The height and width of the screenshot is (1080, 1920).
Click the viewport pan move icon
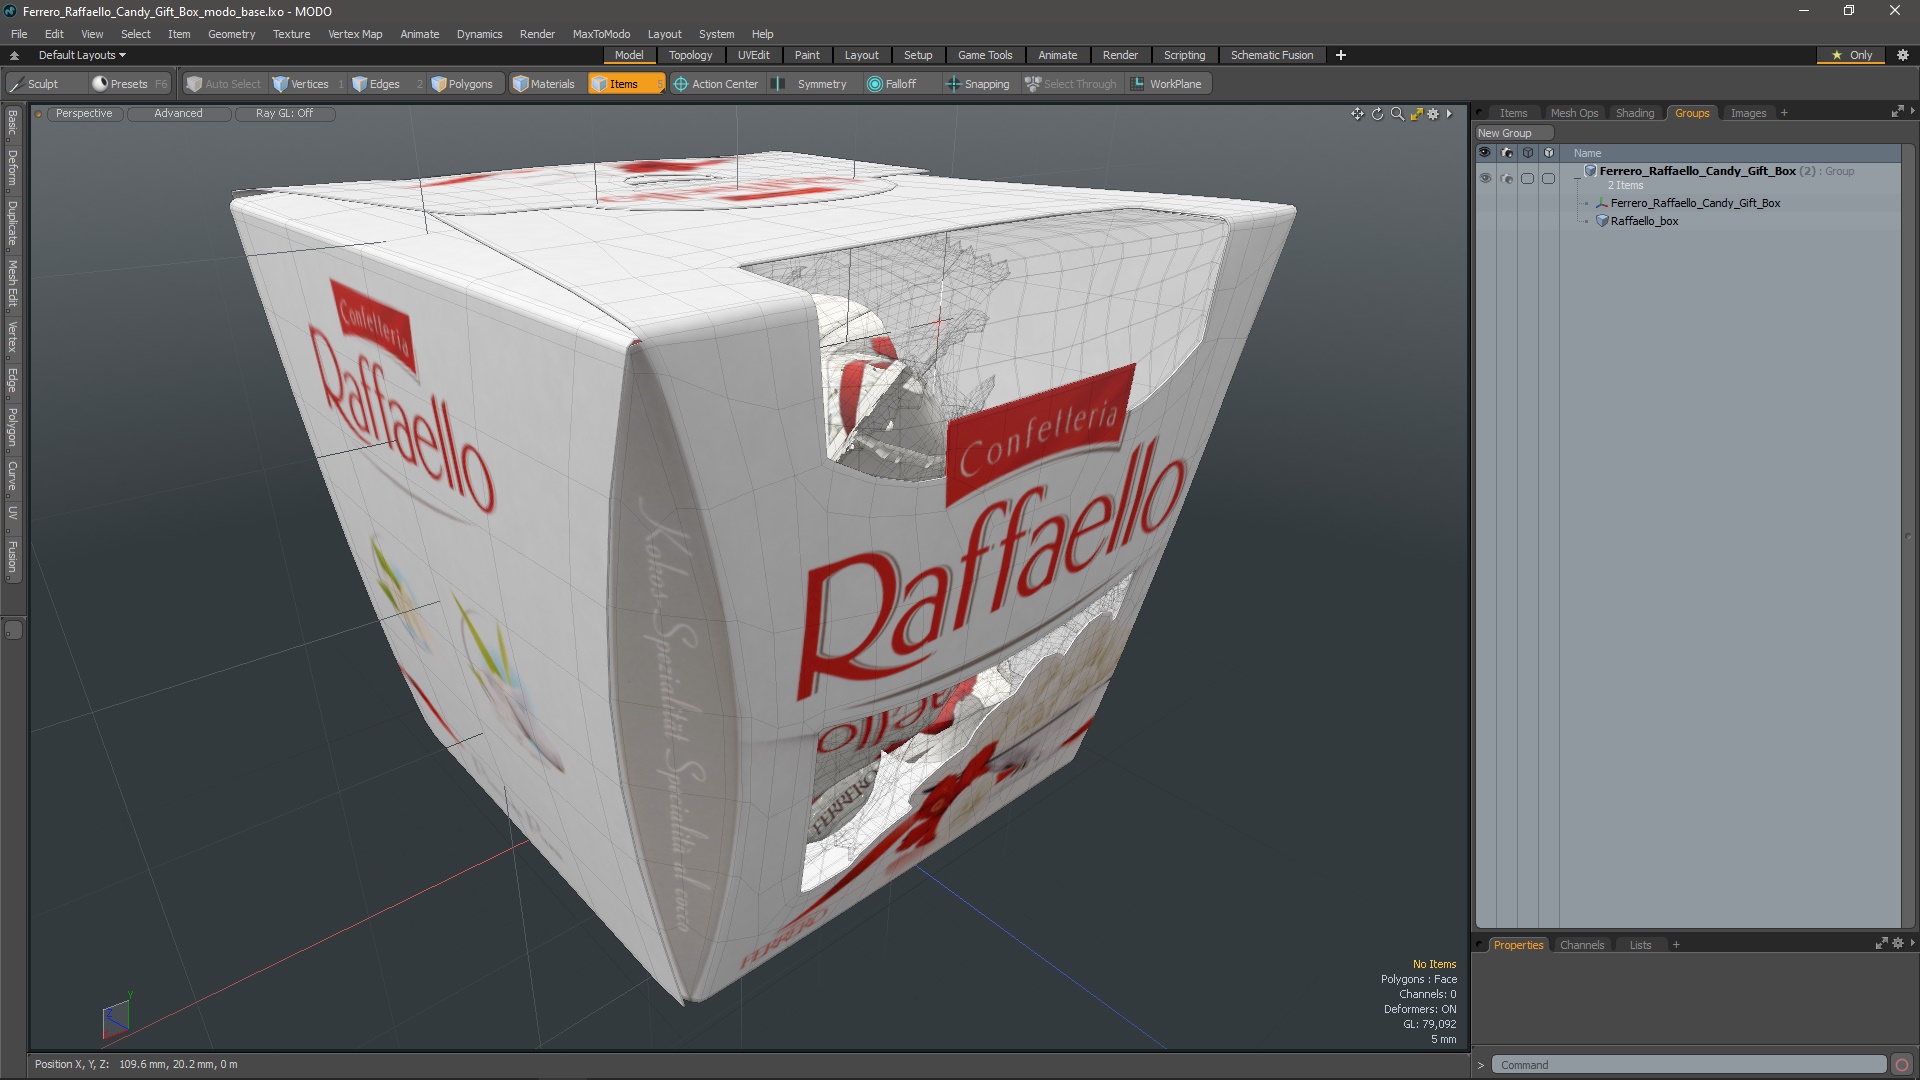tap(1357, 114)
